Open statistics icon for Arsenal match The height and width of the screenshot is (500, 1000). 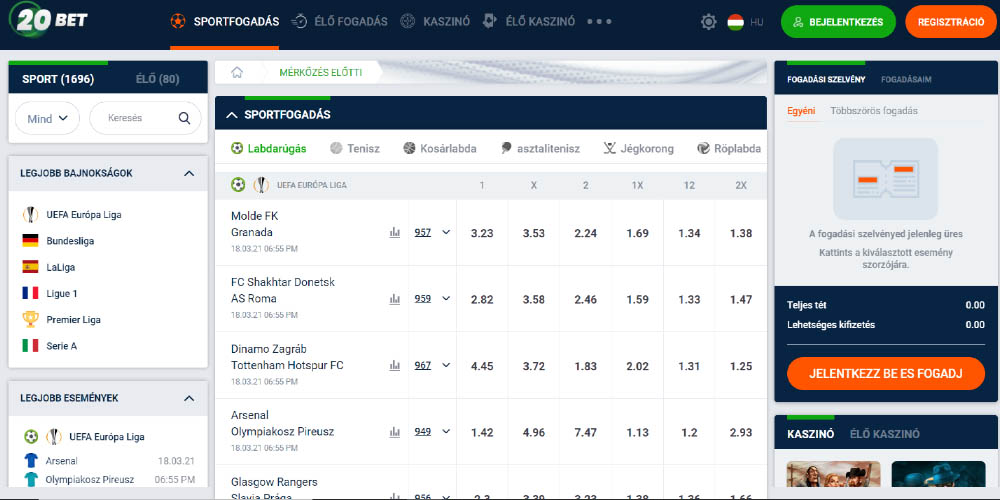[x=395, y=432]
